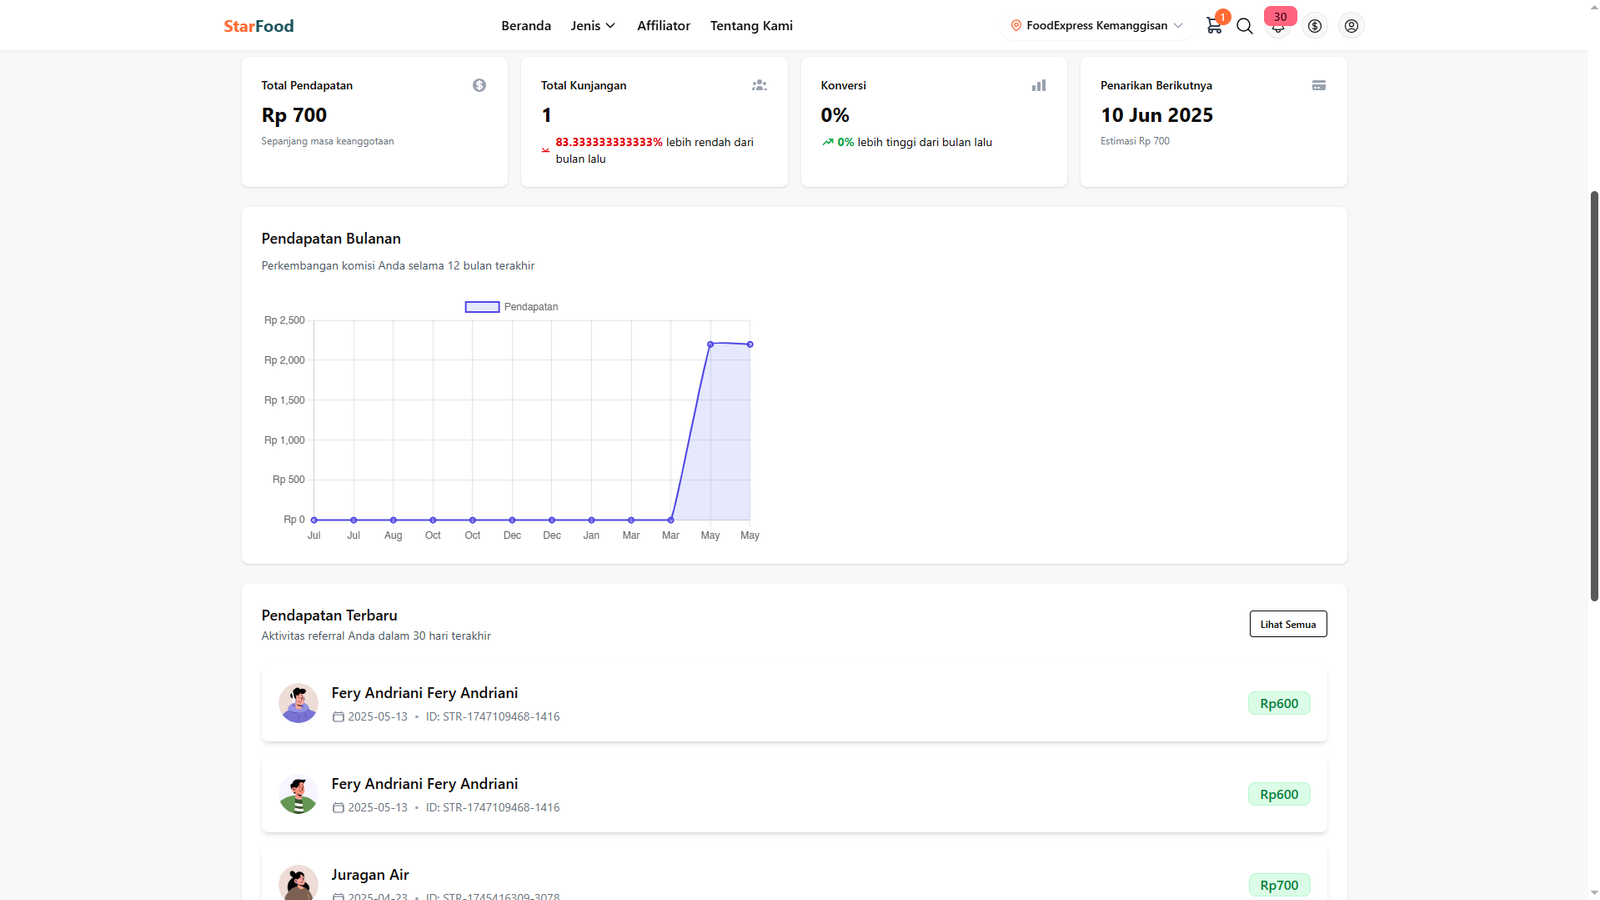
Task: Click the StarFood logo link
Action: click(258, 26)
